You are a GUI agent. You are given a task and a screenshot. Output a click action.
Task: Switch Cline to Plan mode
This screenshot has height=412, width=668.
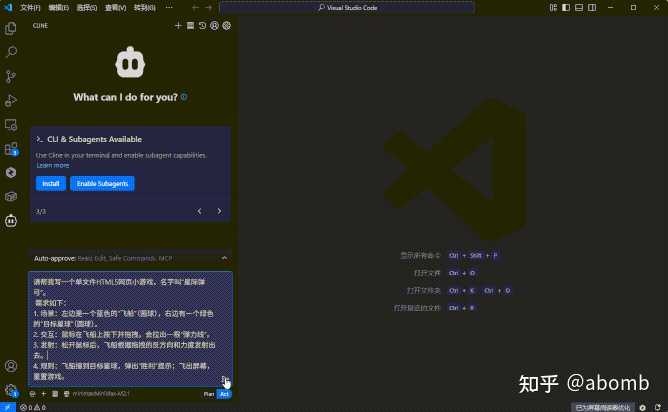209,394
